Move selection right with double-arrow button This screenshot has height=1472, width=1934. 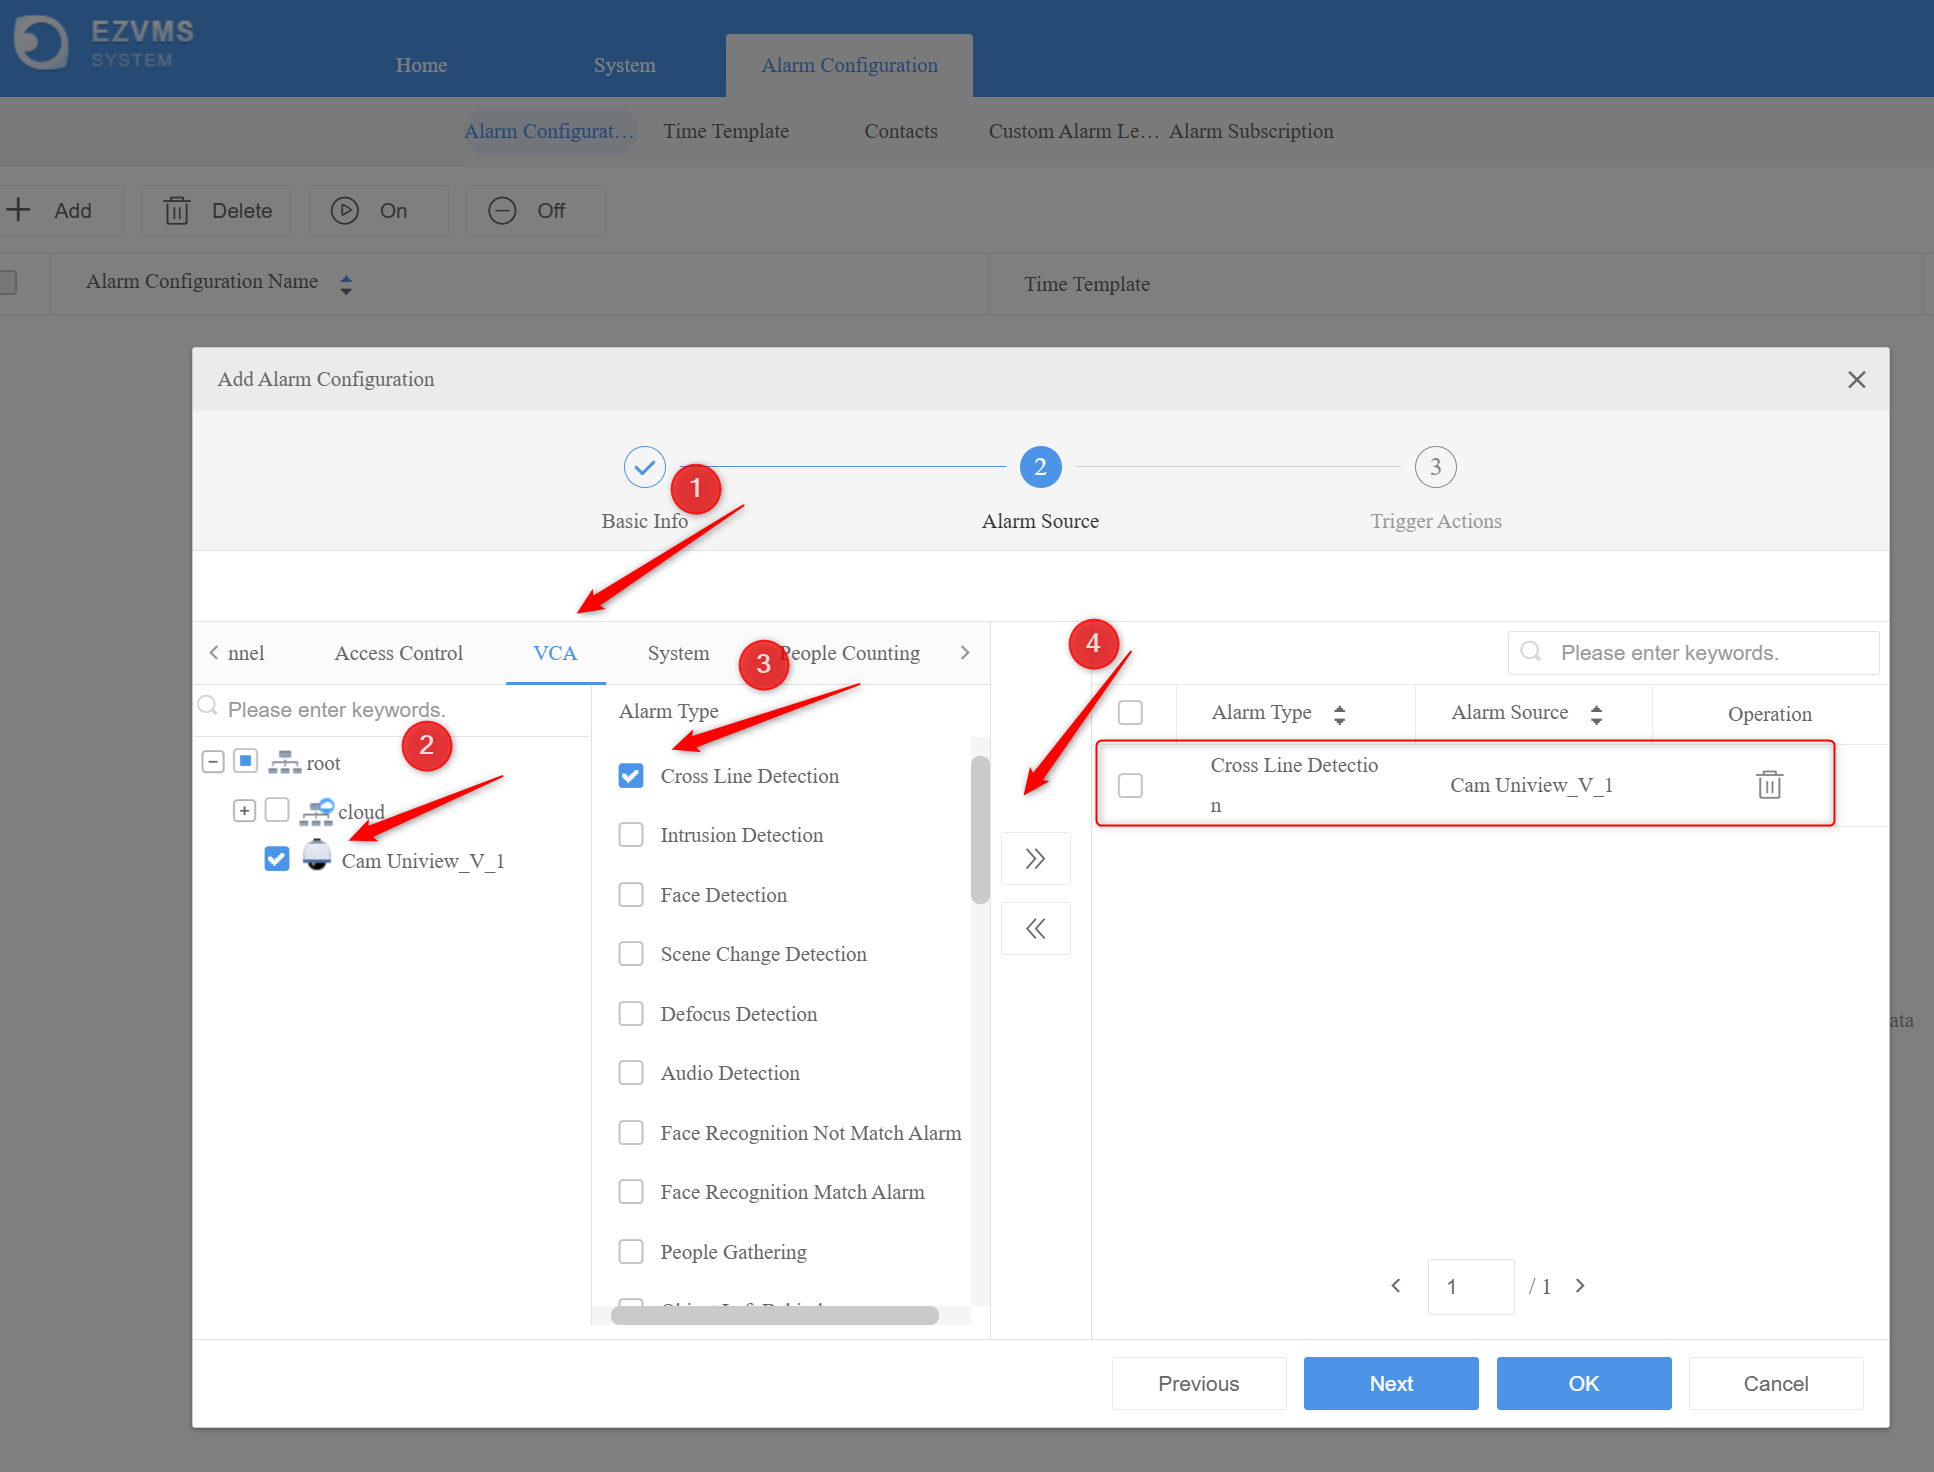[1036, 859]
